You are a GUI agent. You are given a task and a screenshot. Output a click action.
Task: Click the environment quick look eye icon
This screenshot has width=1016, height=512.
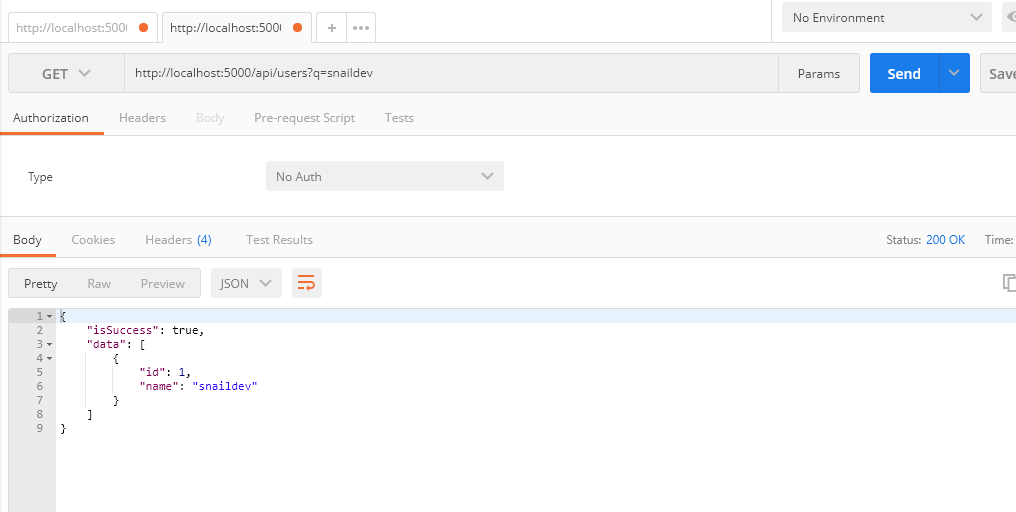pos(1010,17)
